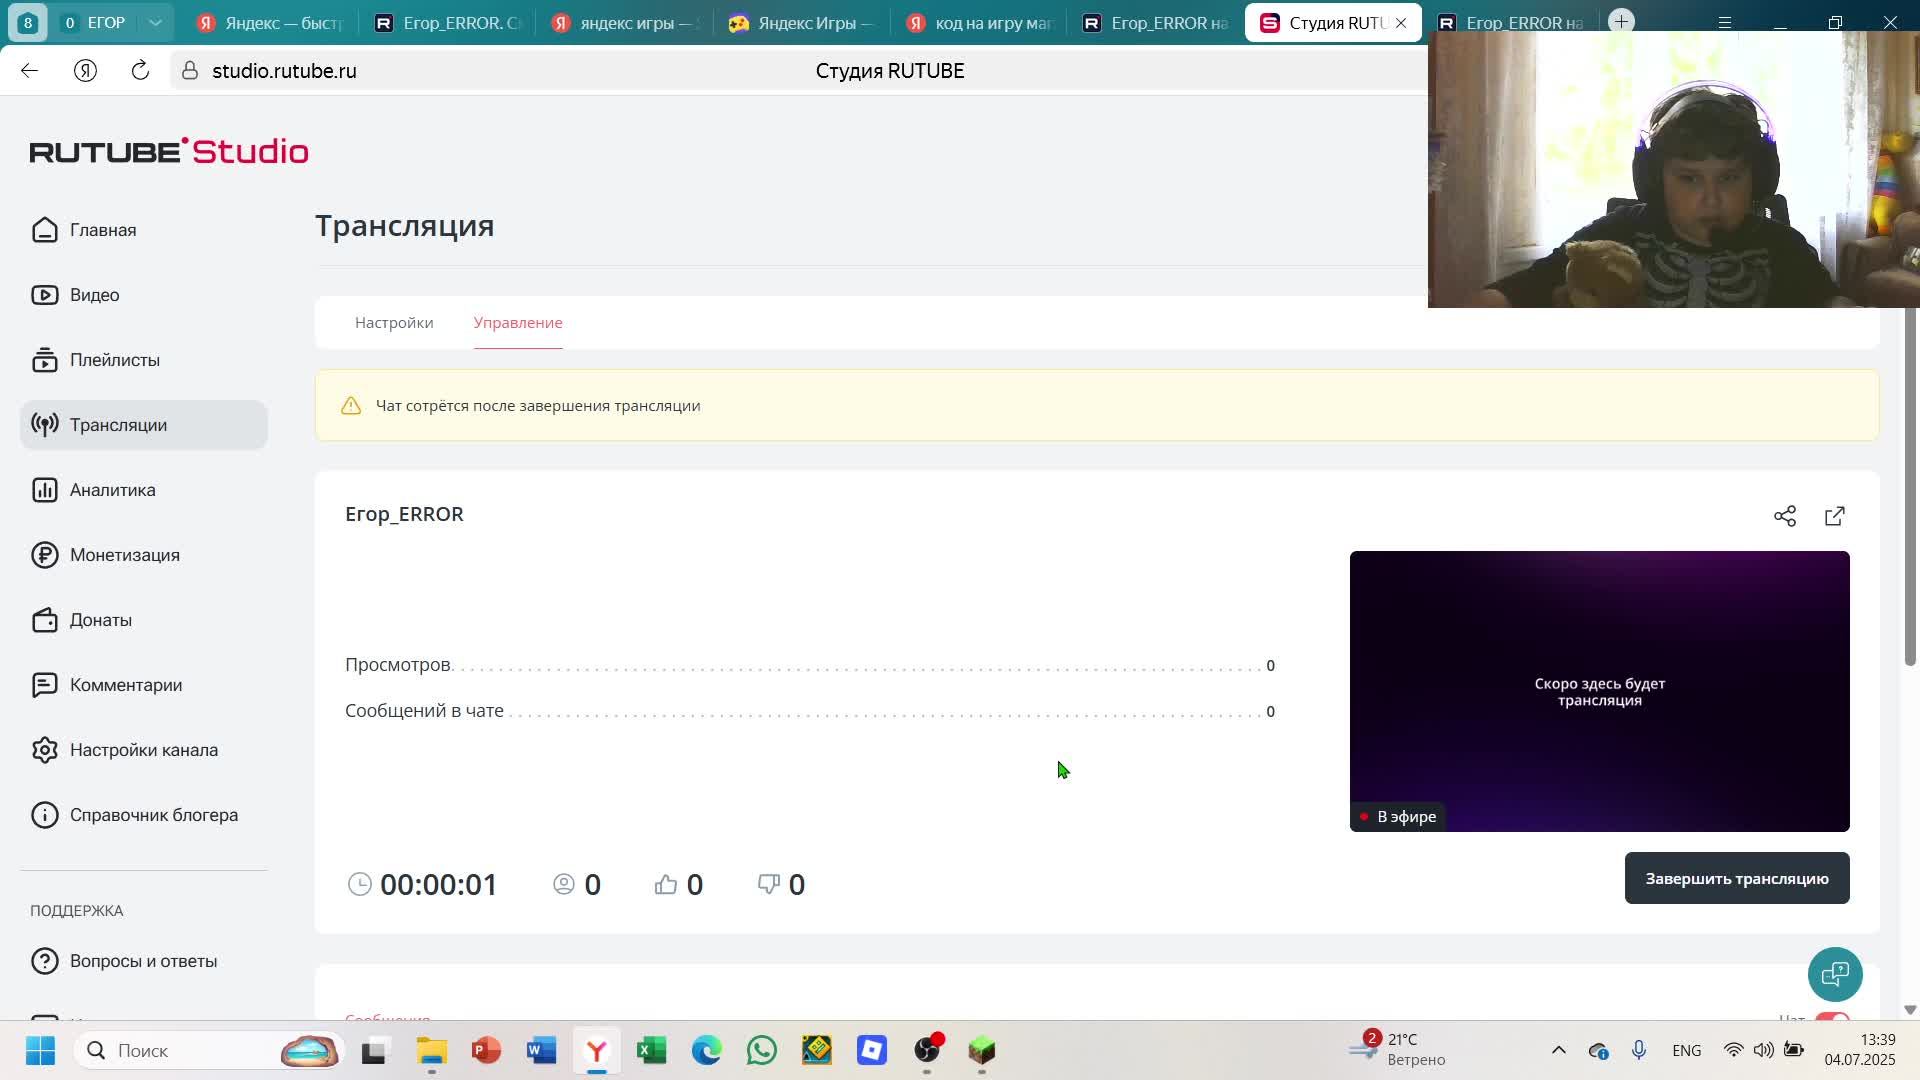
Task: Click Завершить трансляцию button
Action: [1736, 878]
